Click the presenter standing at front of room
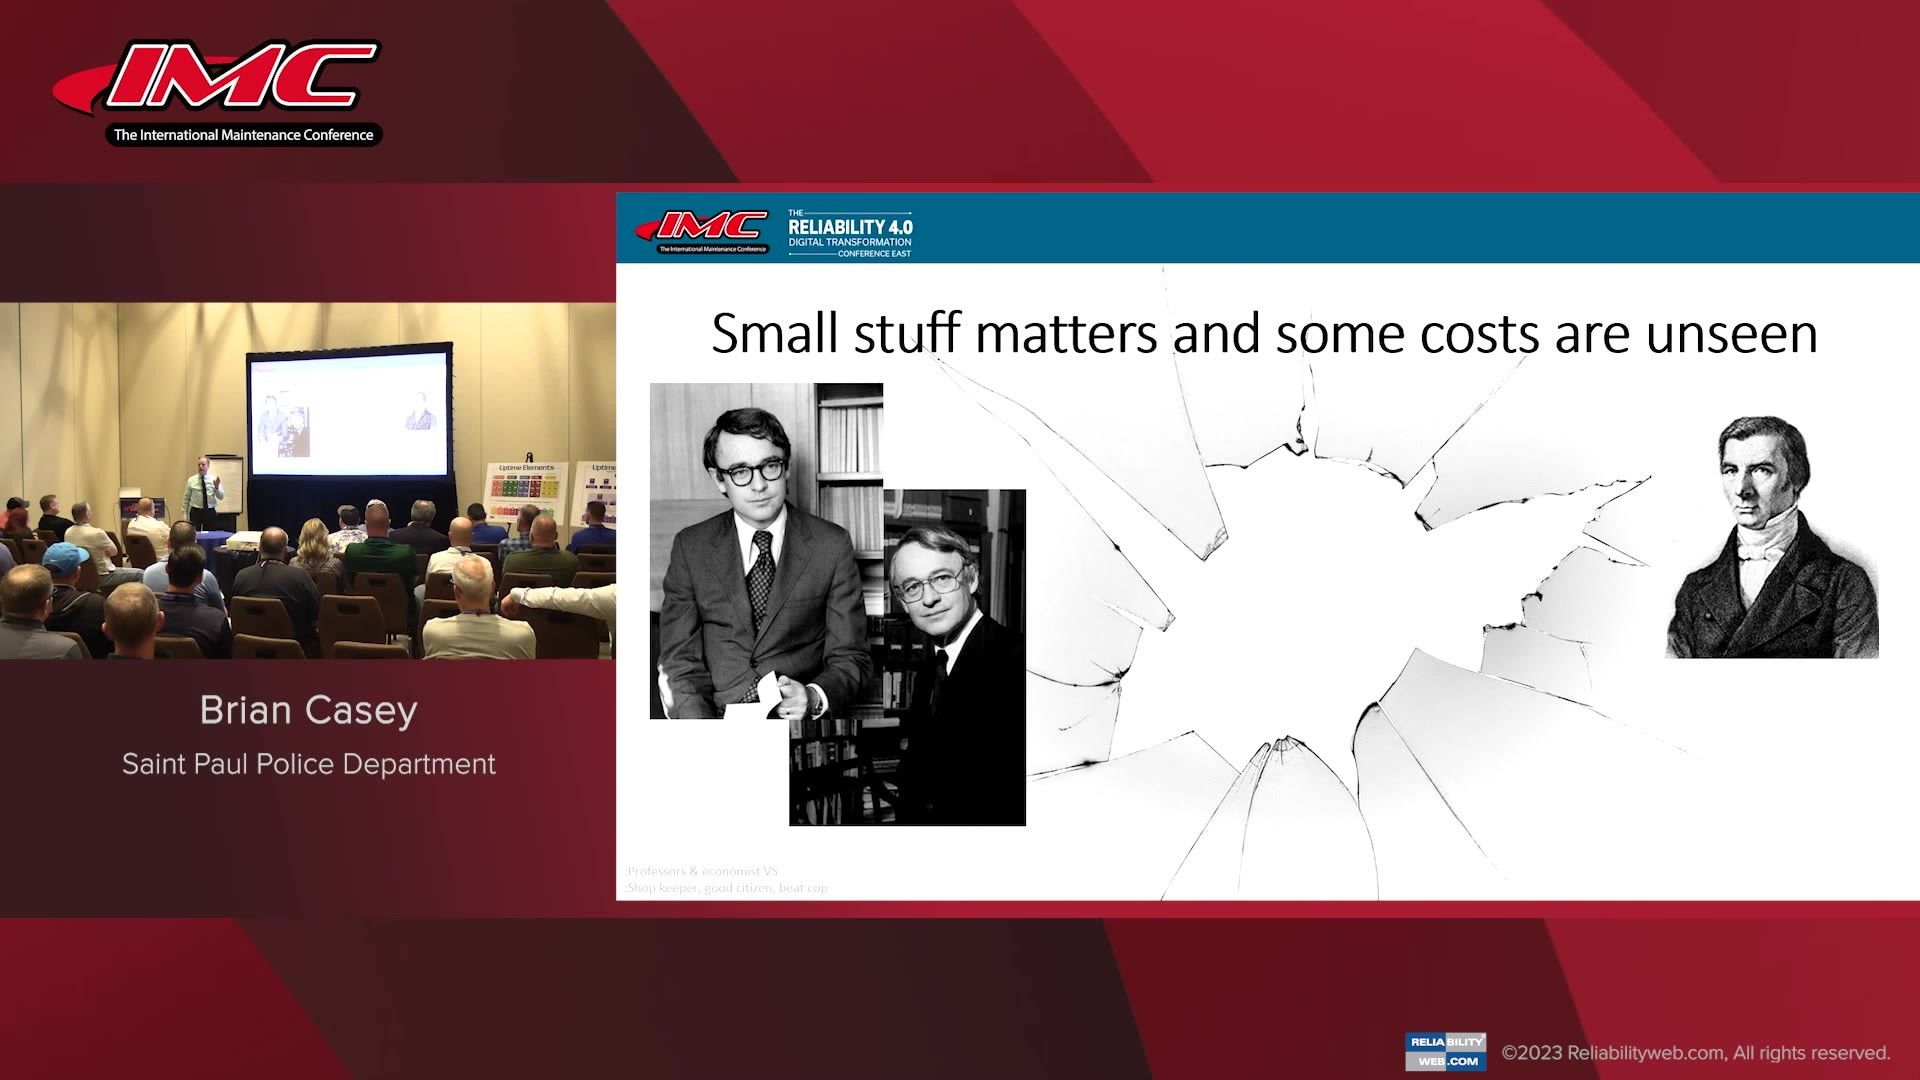The height and width of the screenshot is (1080, 1920). pos(205,492)
